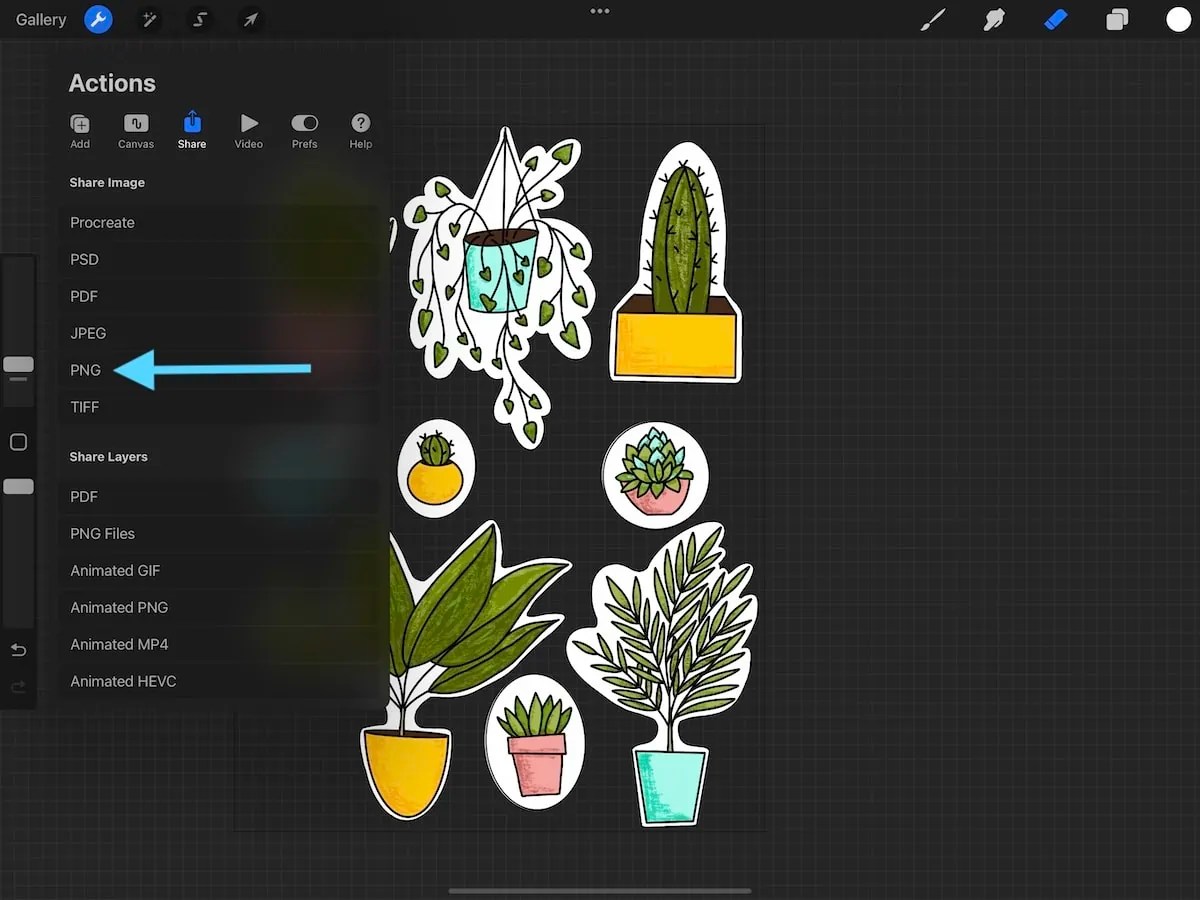Return to the Gallery
Viewport: 1200px width, 900px height.
(x=40, y=19)
